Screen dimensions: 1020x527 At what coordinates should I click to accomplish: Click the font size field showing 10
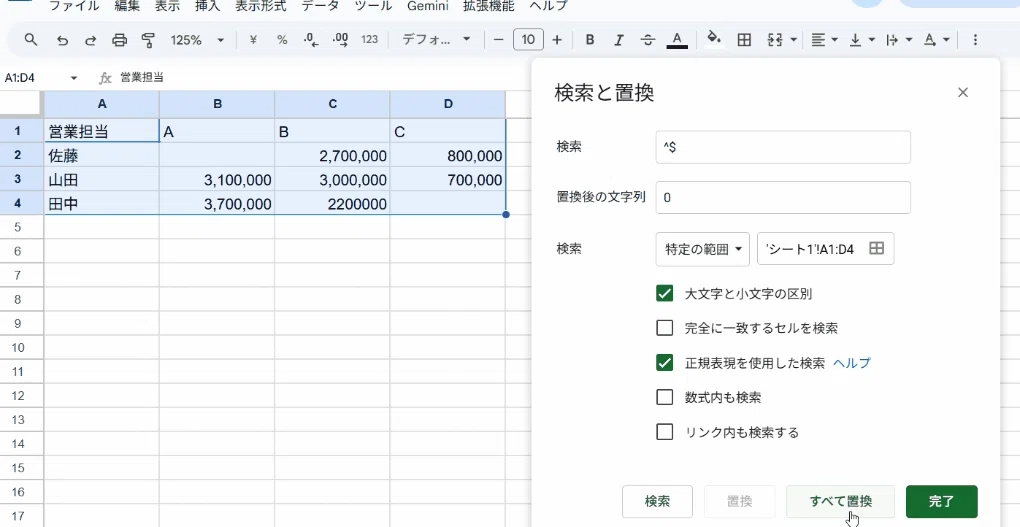pyautogui.click(x=528, y=40)
